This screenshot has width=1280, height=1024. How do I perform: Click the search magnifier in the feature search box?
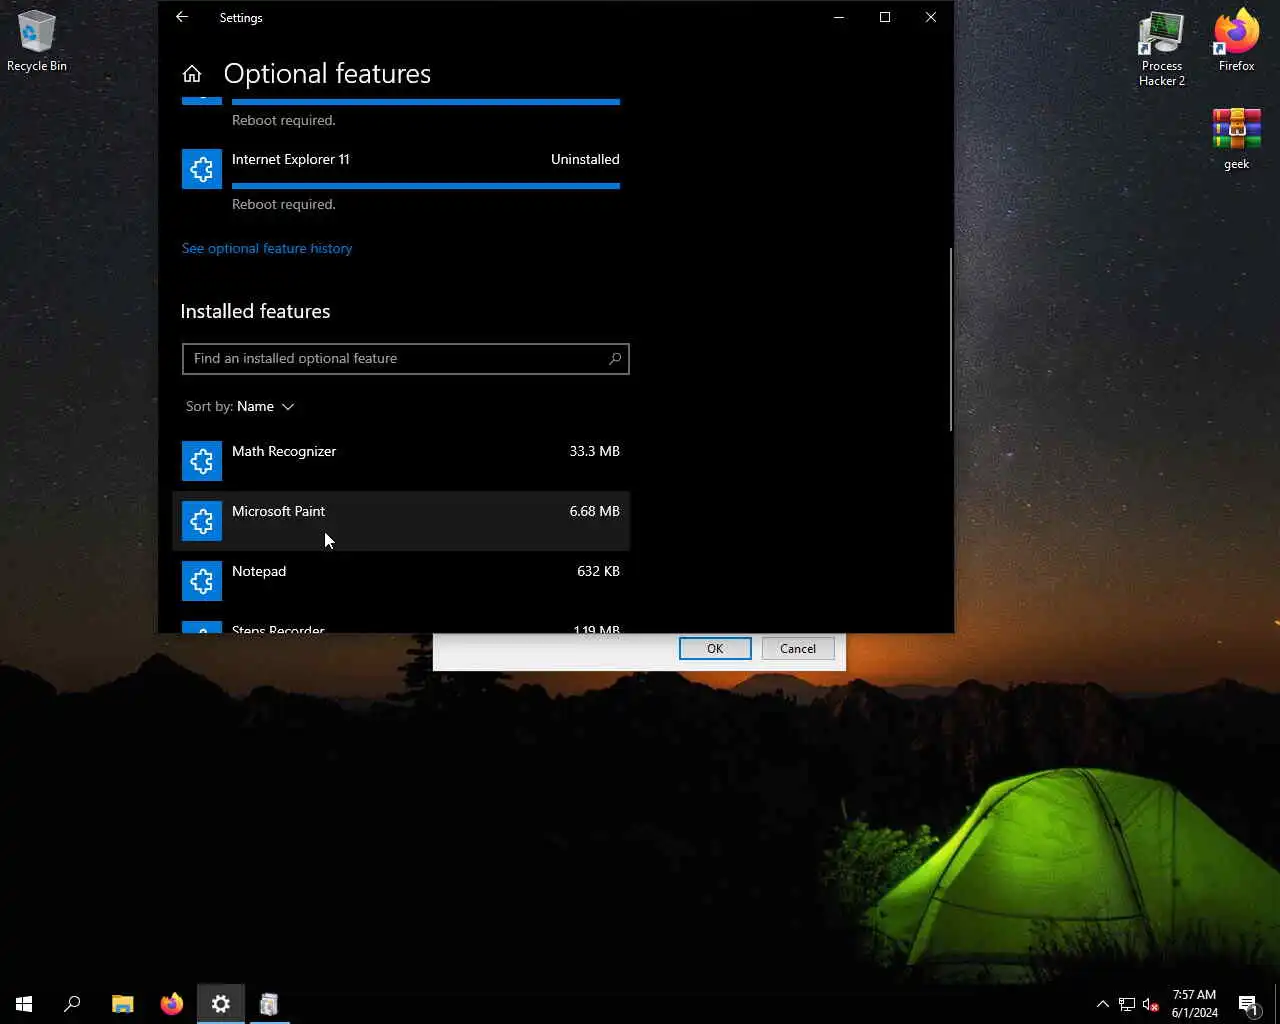click(615, 359)
